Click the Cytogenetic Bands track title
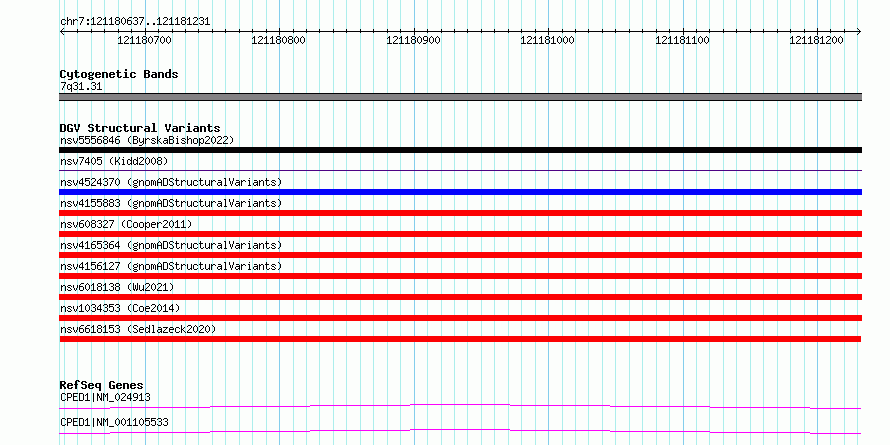 pyautogui.click(x=119, y=74)
